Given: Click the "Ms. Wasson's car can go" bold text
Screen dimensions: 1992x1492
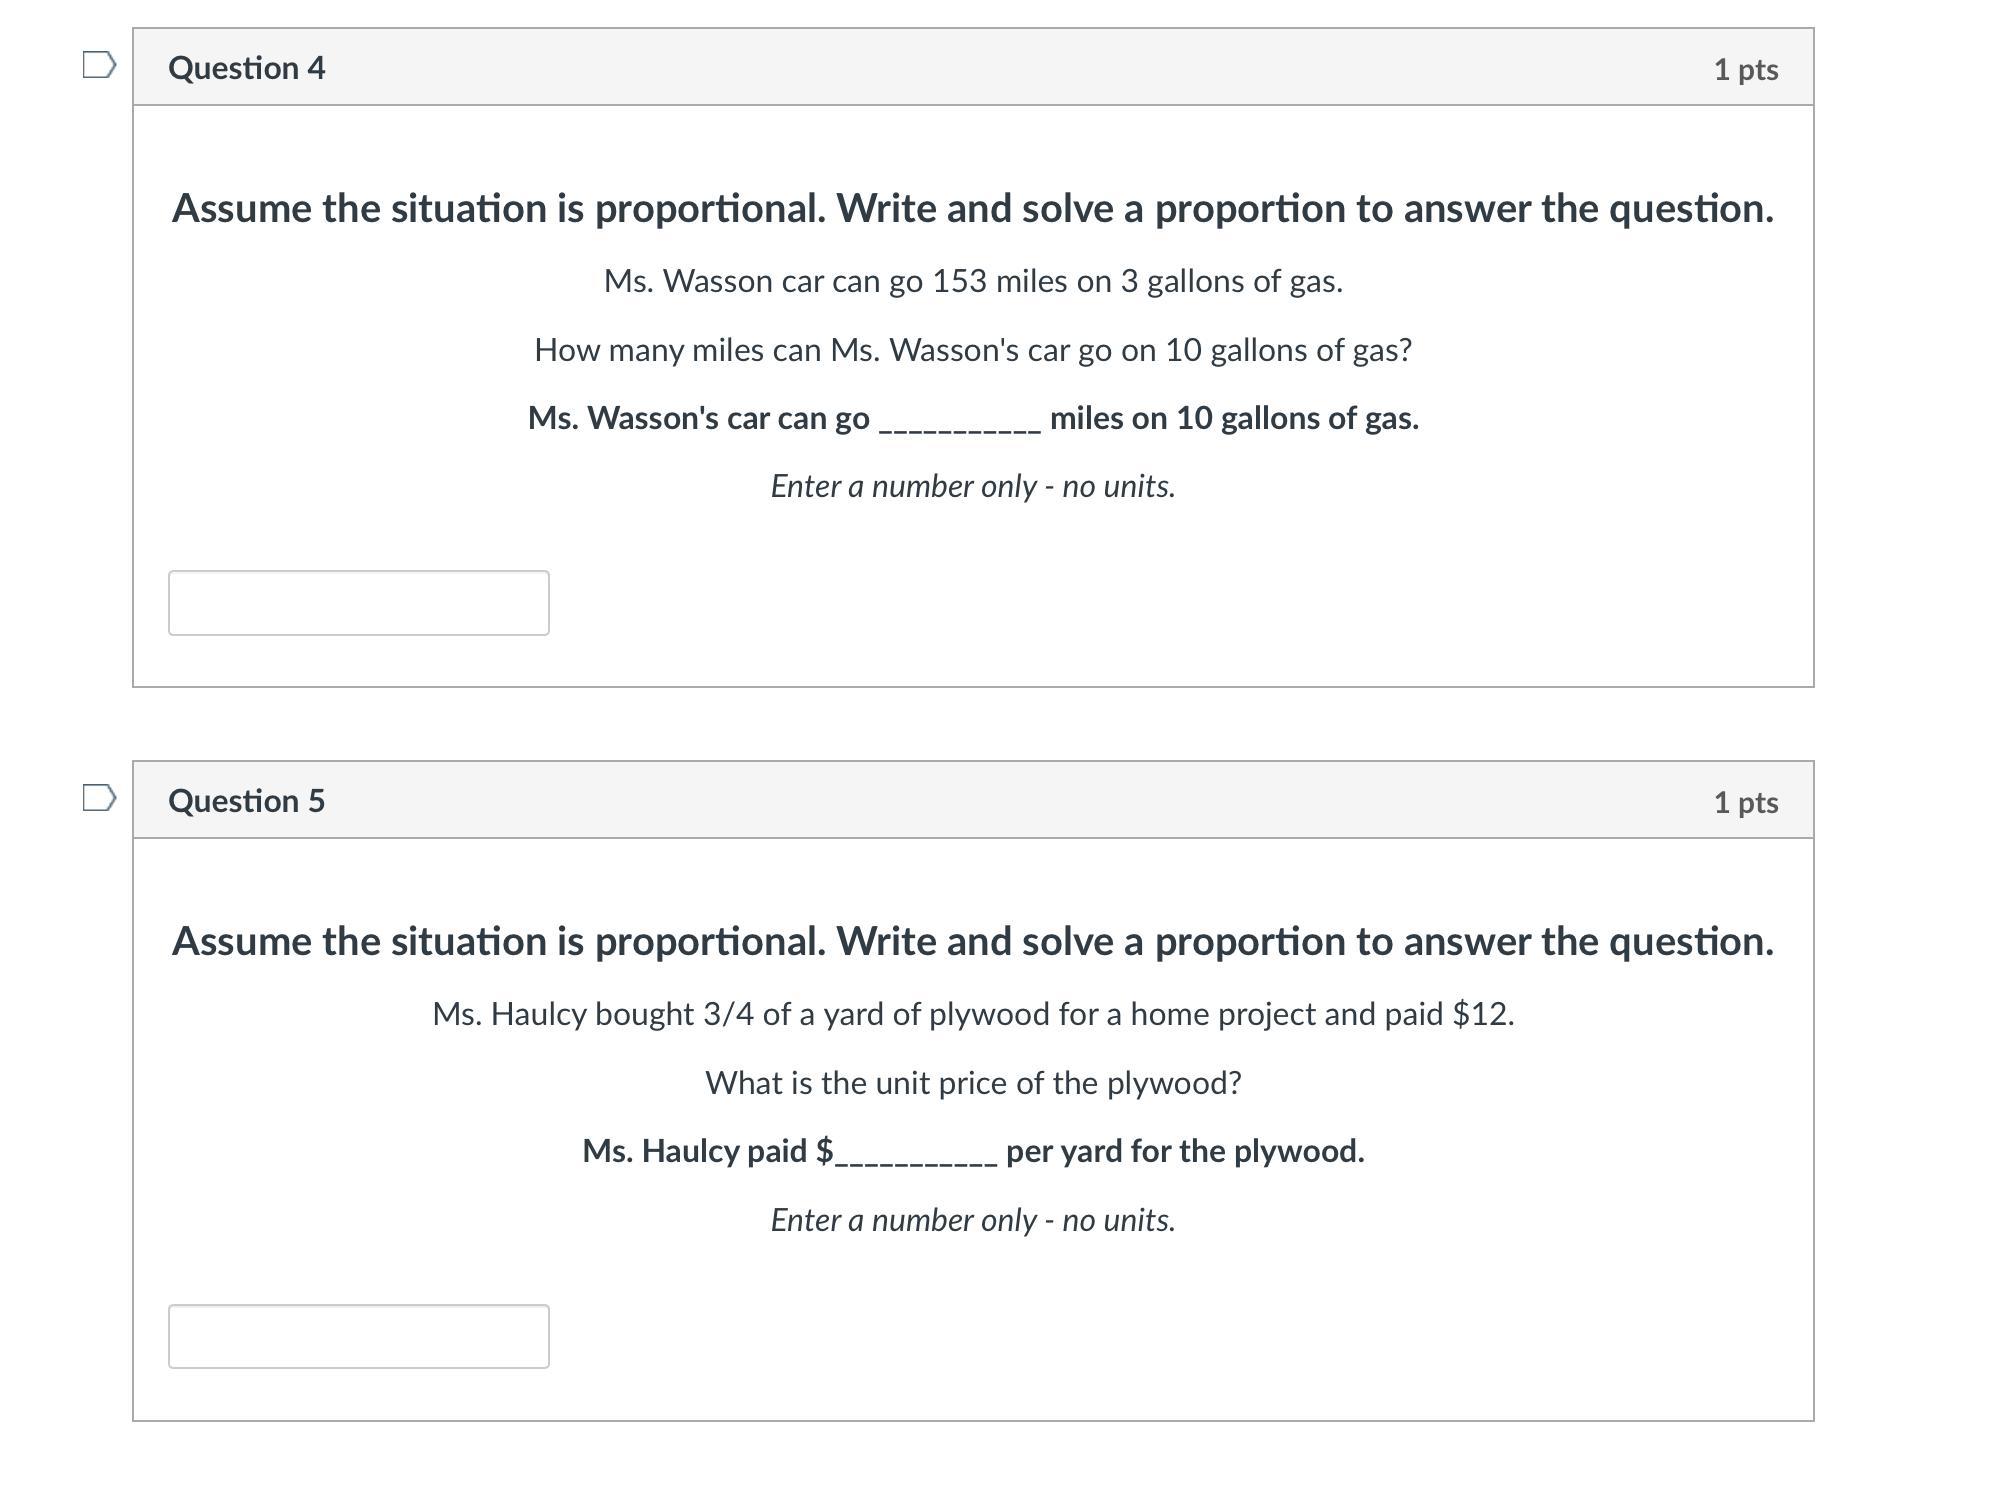Looking at the screenshot, I should [x=698, y=418].
